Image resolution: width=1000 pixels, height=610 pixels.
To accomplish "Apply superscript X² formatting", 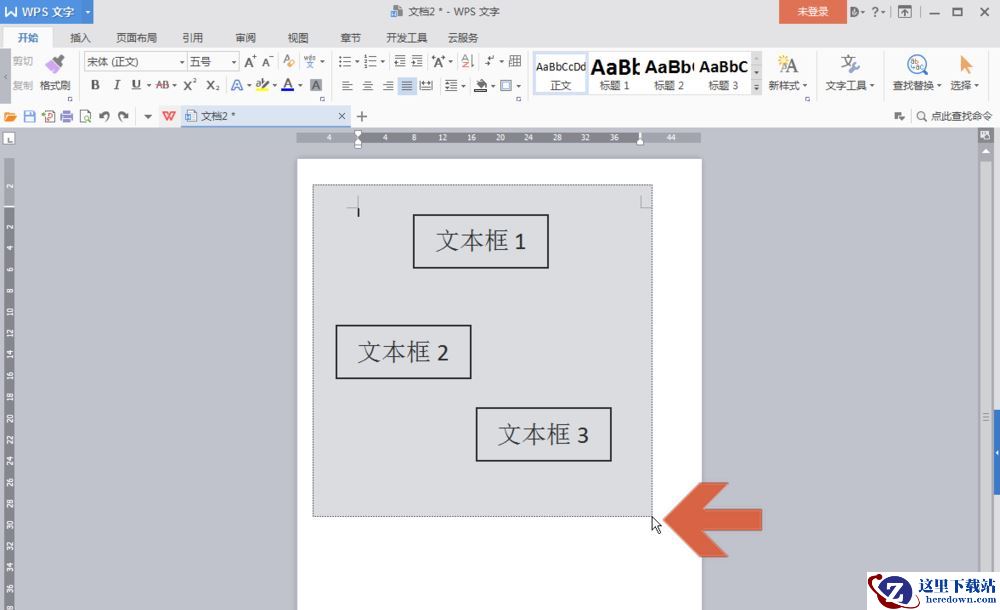I will (x=189, y=85).
